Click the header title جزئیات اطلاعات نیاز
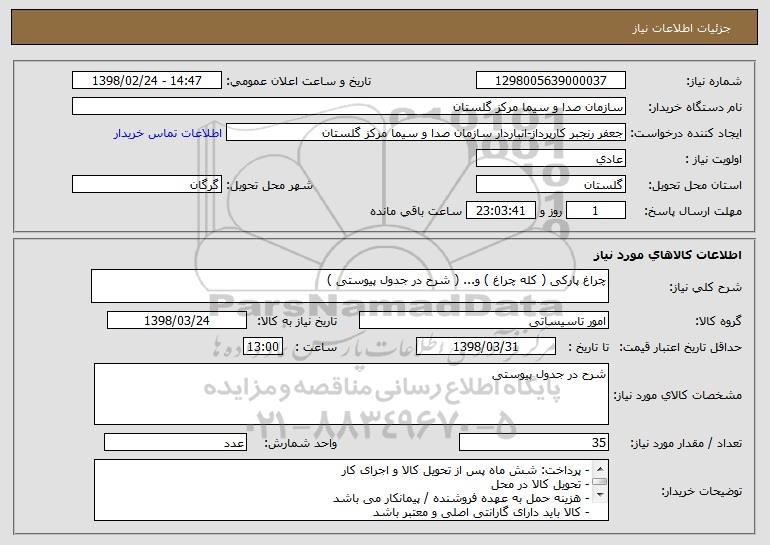The height and width of the screenshot is (545, 770). [681, 28]
